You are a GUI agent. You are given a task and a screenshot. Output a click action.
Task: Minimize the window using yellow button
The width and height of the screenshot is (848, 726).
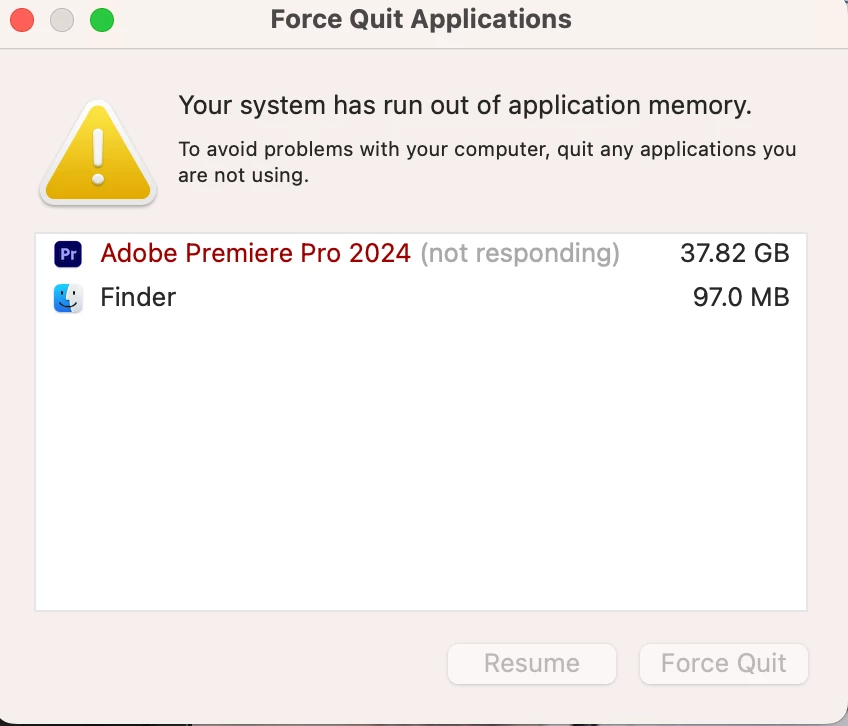point(62,19)
